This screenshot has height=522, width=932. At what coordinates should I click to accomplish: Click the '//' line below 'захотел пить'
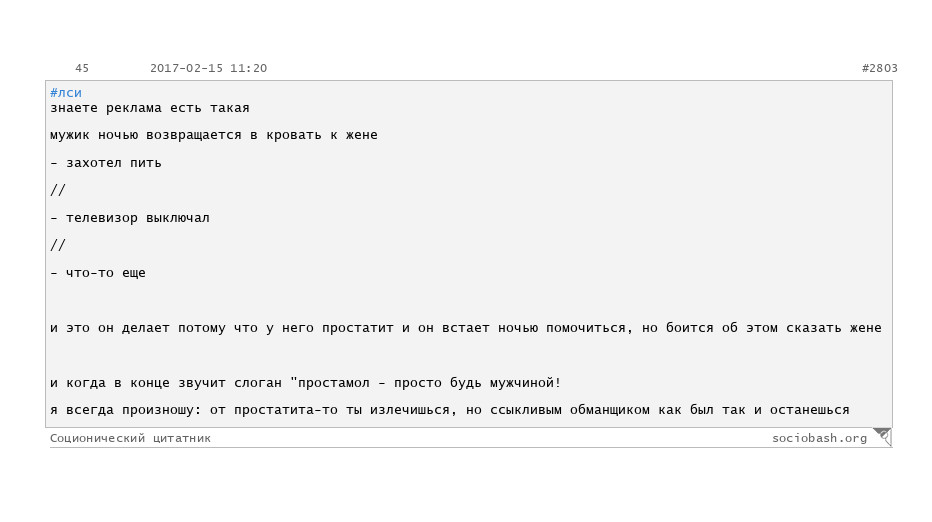(x=58, y=190)
